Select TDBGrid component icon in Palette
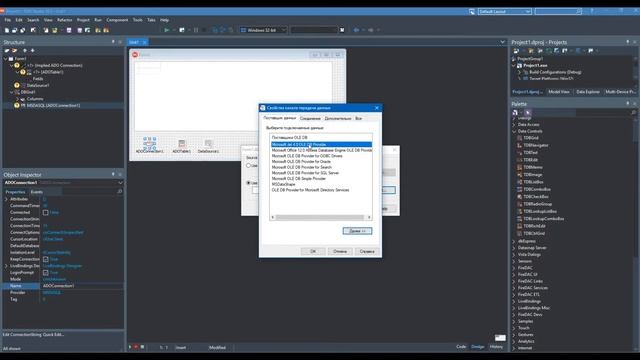The image size is (640, 360). (x=520, y=138)
